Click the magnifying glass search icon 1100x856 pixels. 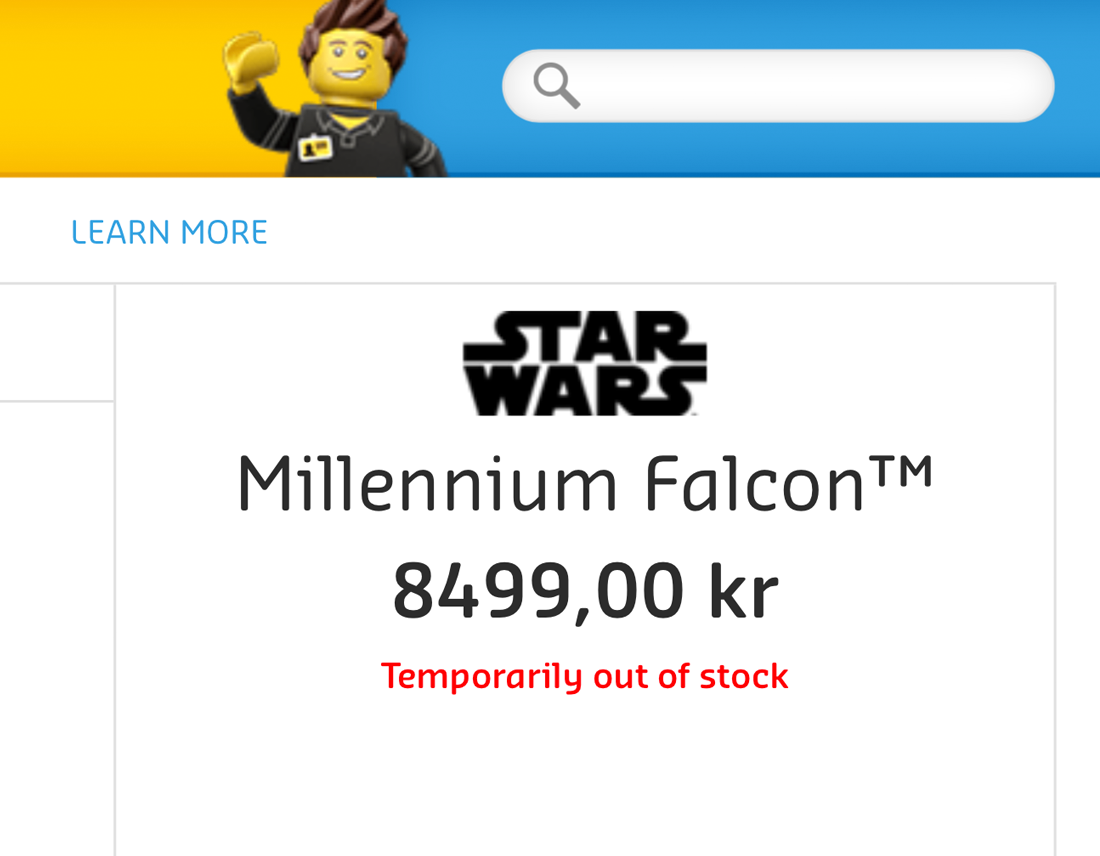tap(556, 86)
